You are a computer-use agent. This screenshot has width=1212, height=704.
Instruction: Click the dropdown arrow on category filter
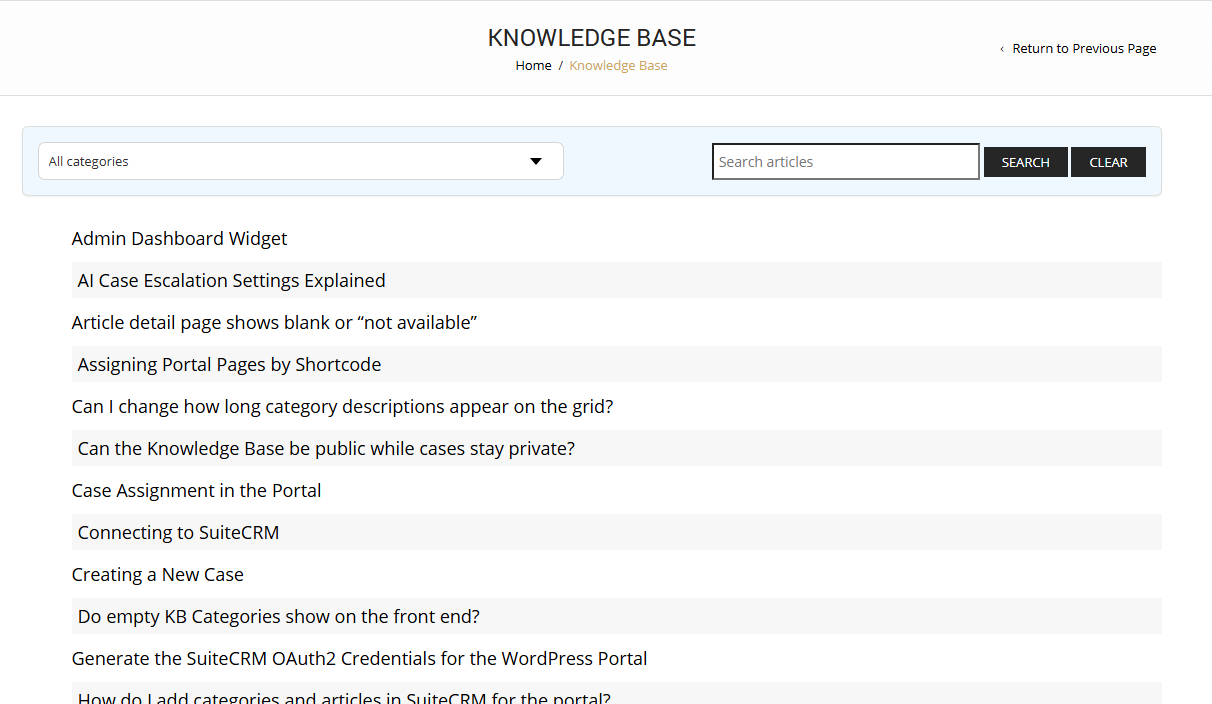(x=536, y=161)
